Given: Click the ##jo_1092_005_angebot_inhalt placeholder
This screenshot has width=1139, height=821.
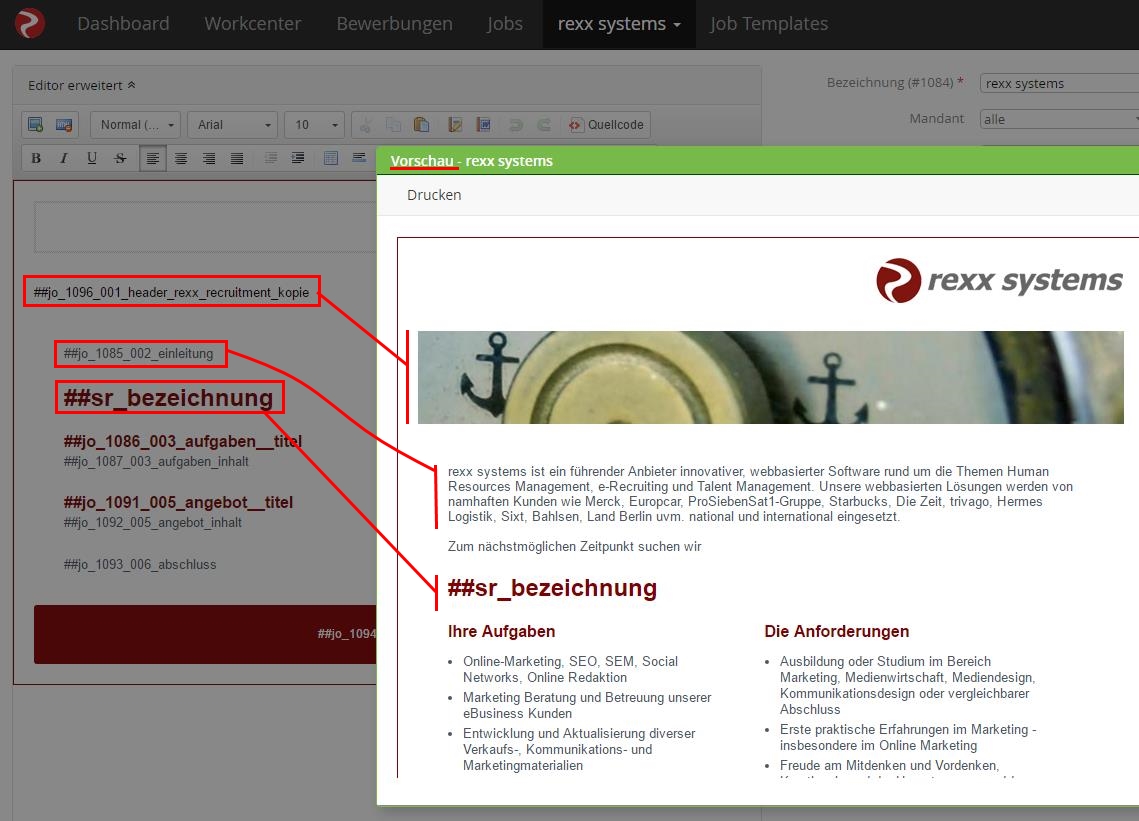Looking at the screenshot, I should [153, 522].
